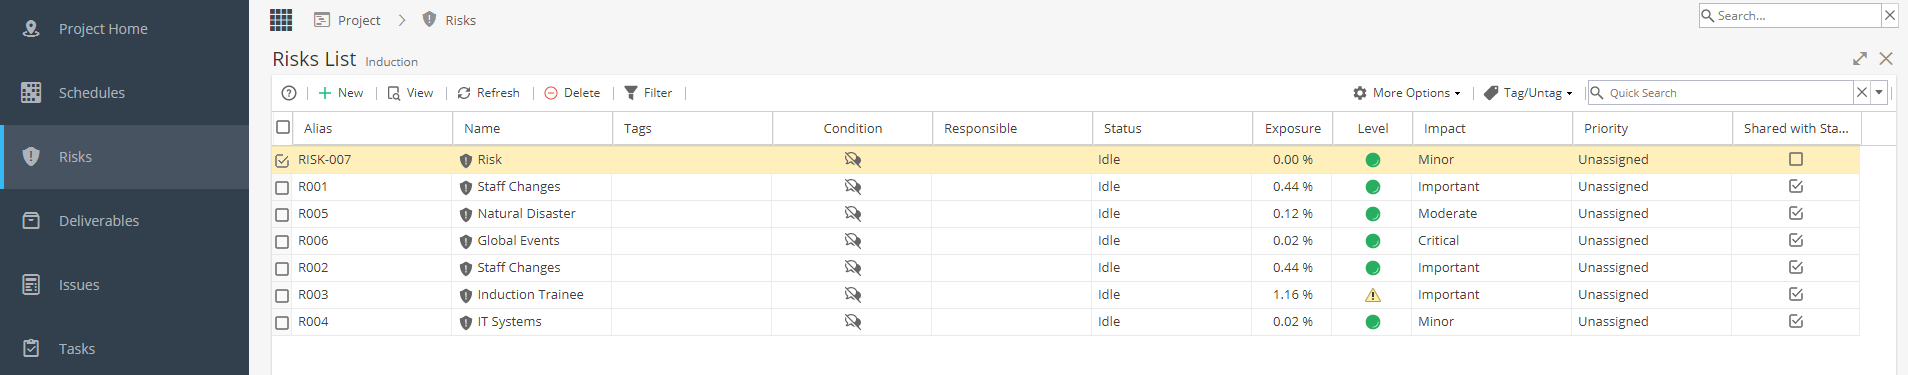Open the More Options dropdown

tap(1406, 93)
